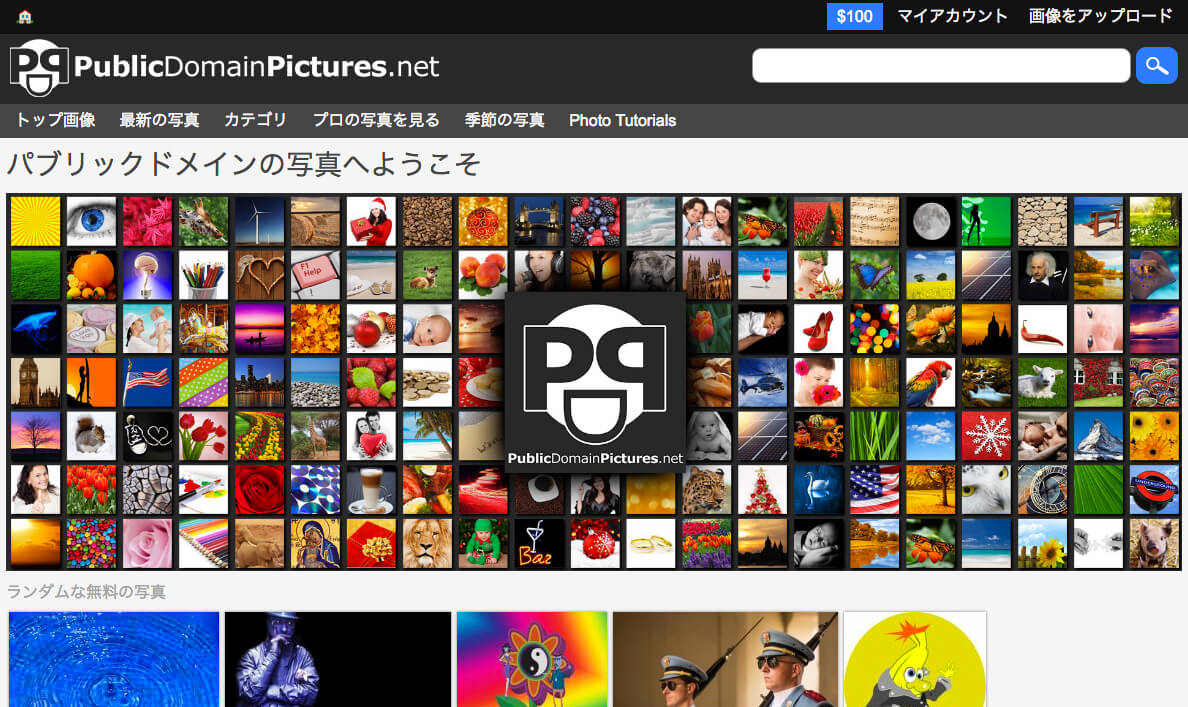The height and width of the screenshot is (707, 1188).
Task: Open the wooden heart thumbnail
Action: pos(260,275)
